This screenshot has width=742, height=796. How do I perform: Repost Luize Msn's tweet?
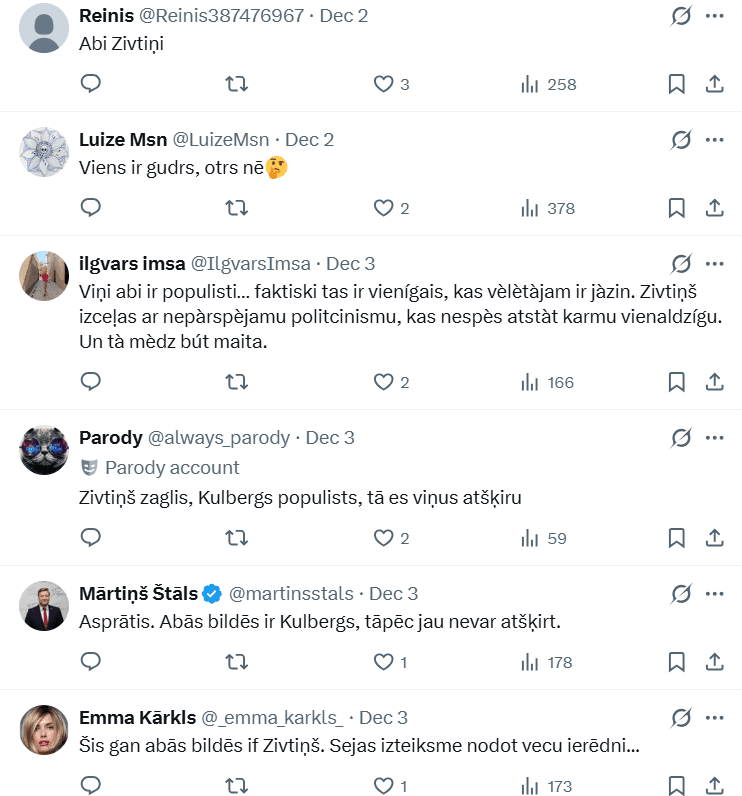pyautogui.click(x=237, y=208)
